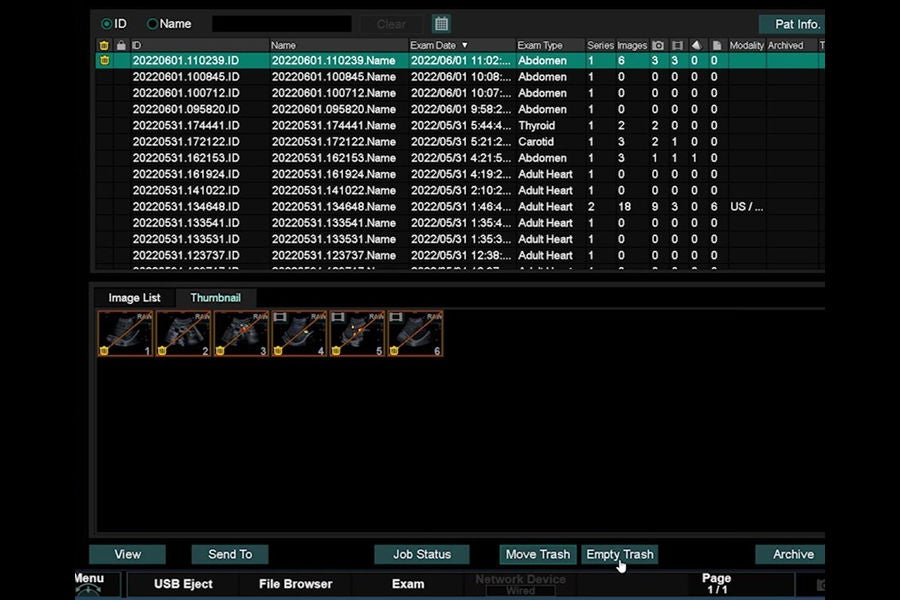
Task: Select the ID search radio button
Action: tap(106, 24)
